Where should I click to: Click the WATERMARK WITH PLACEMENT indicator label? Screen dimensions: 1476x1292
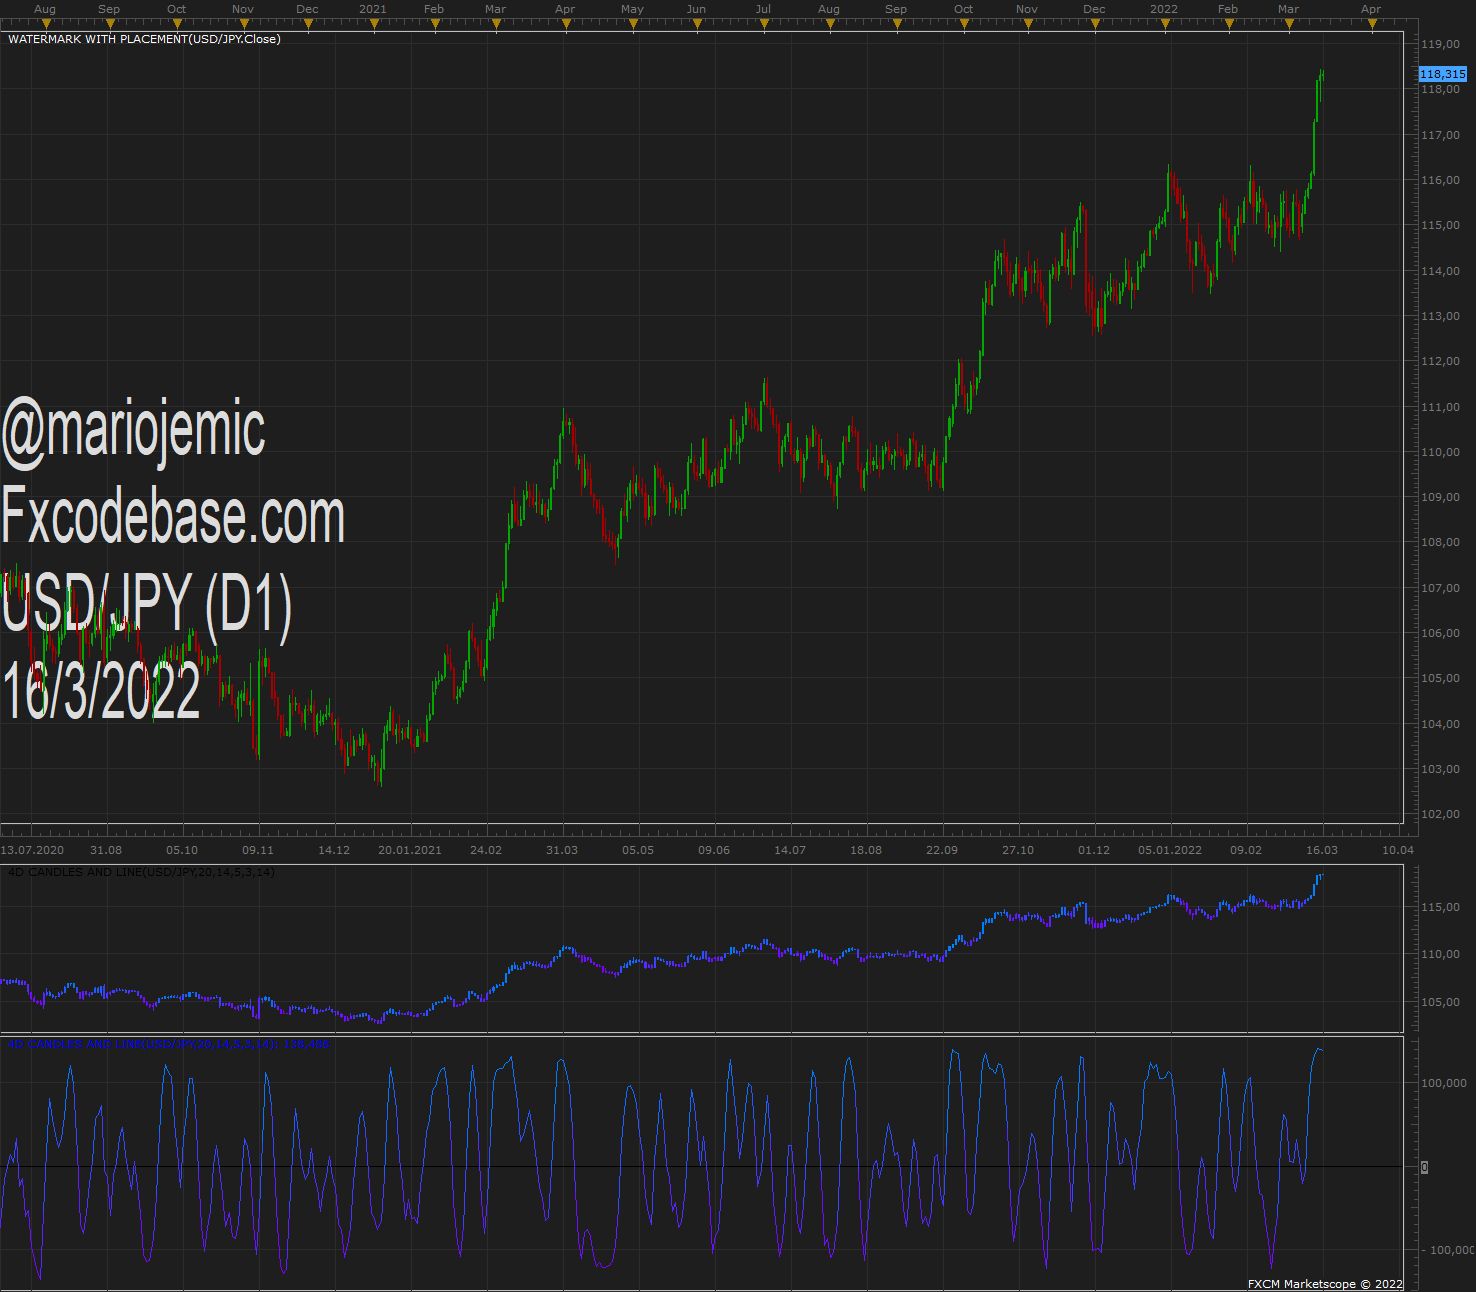(144, 39)
